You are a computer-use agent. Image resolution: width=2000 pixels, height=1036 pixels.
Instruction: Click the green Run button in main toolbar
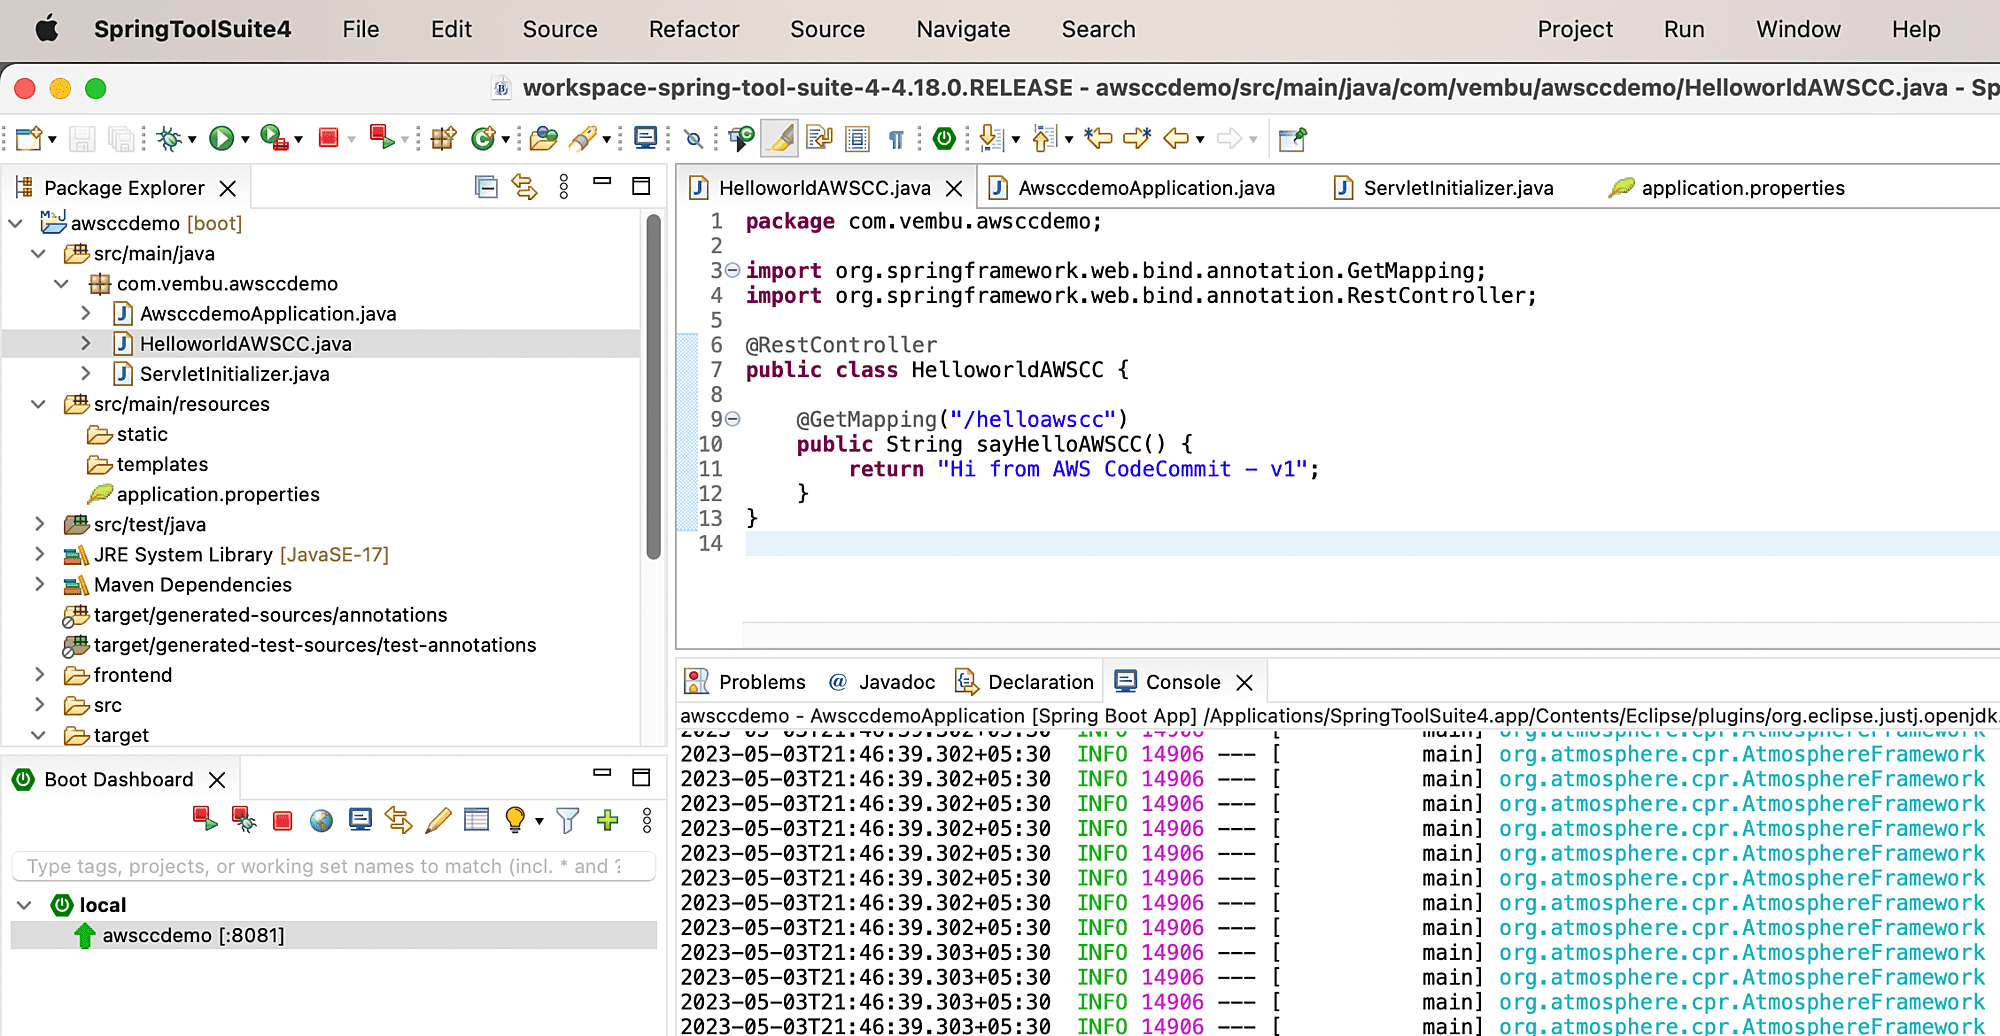tap(221, 138)
